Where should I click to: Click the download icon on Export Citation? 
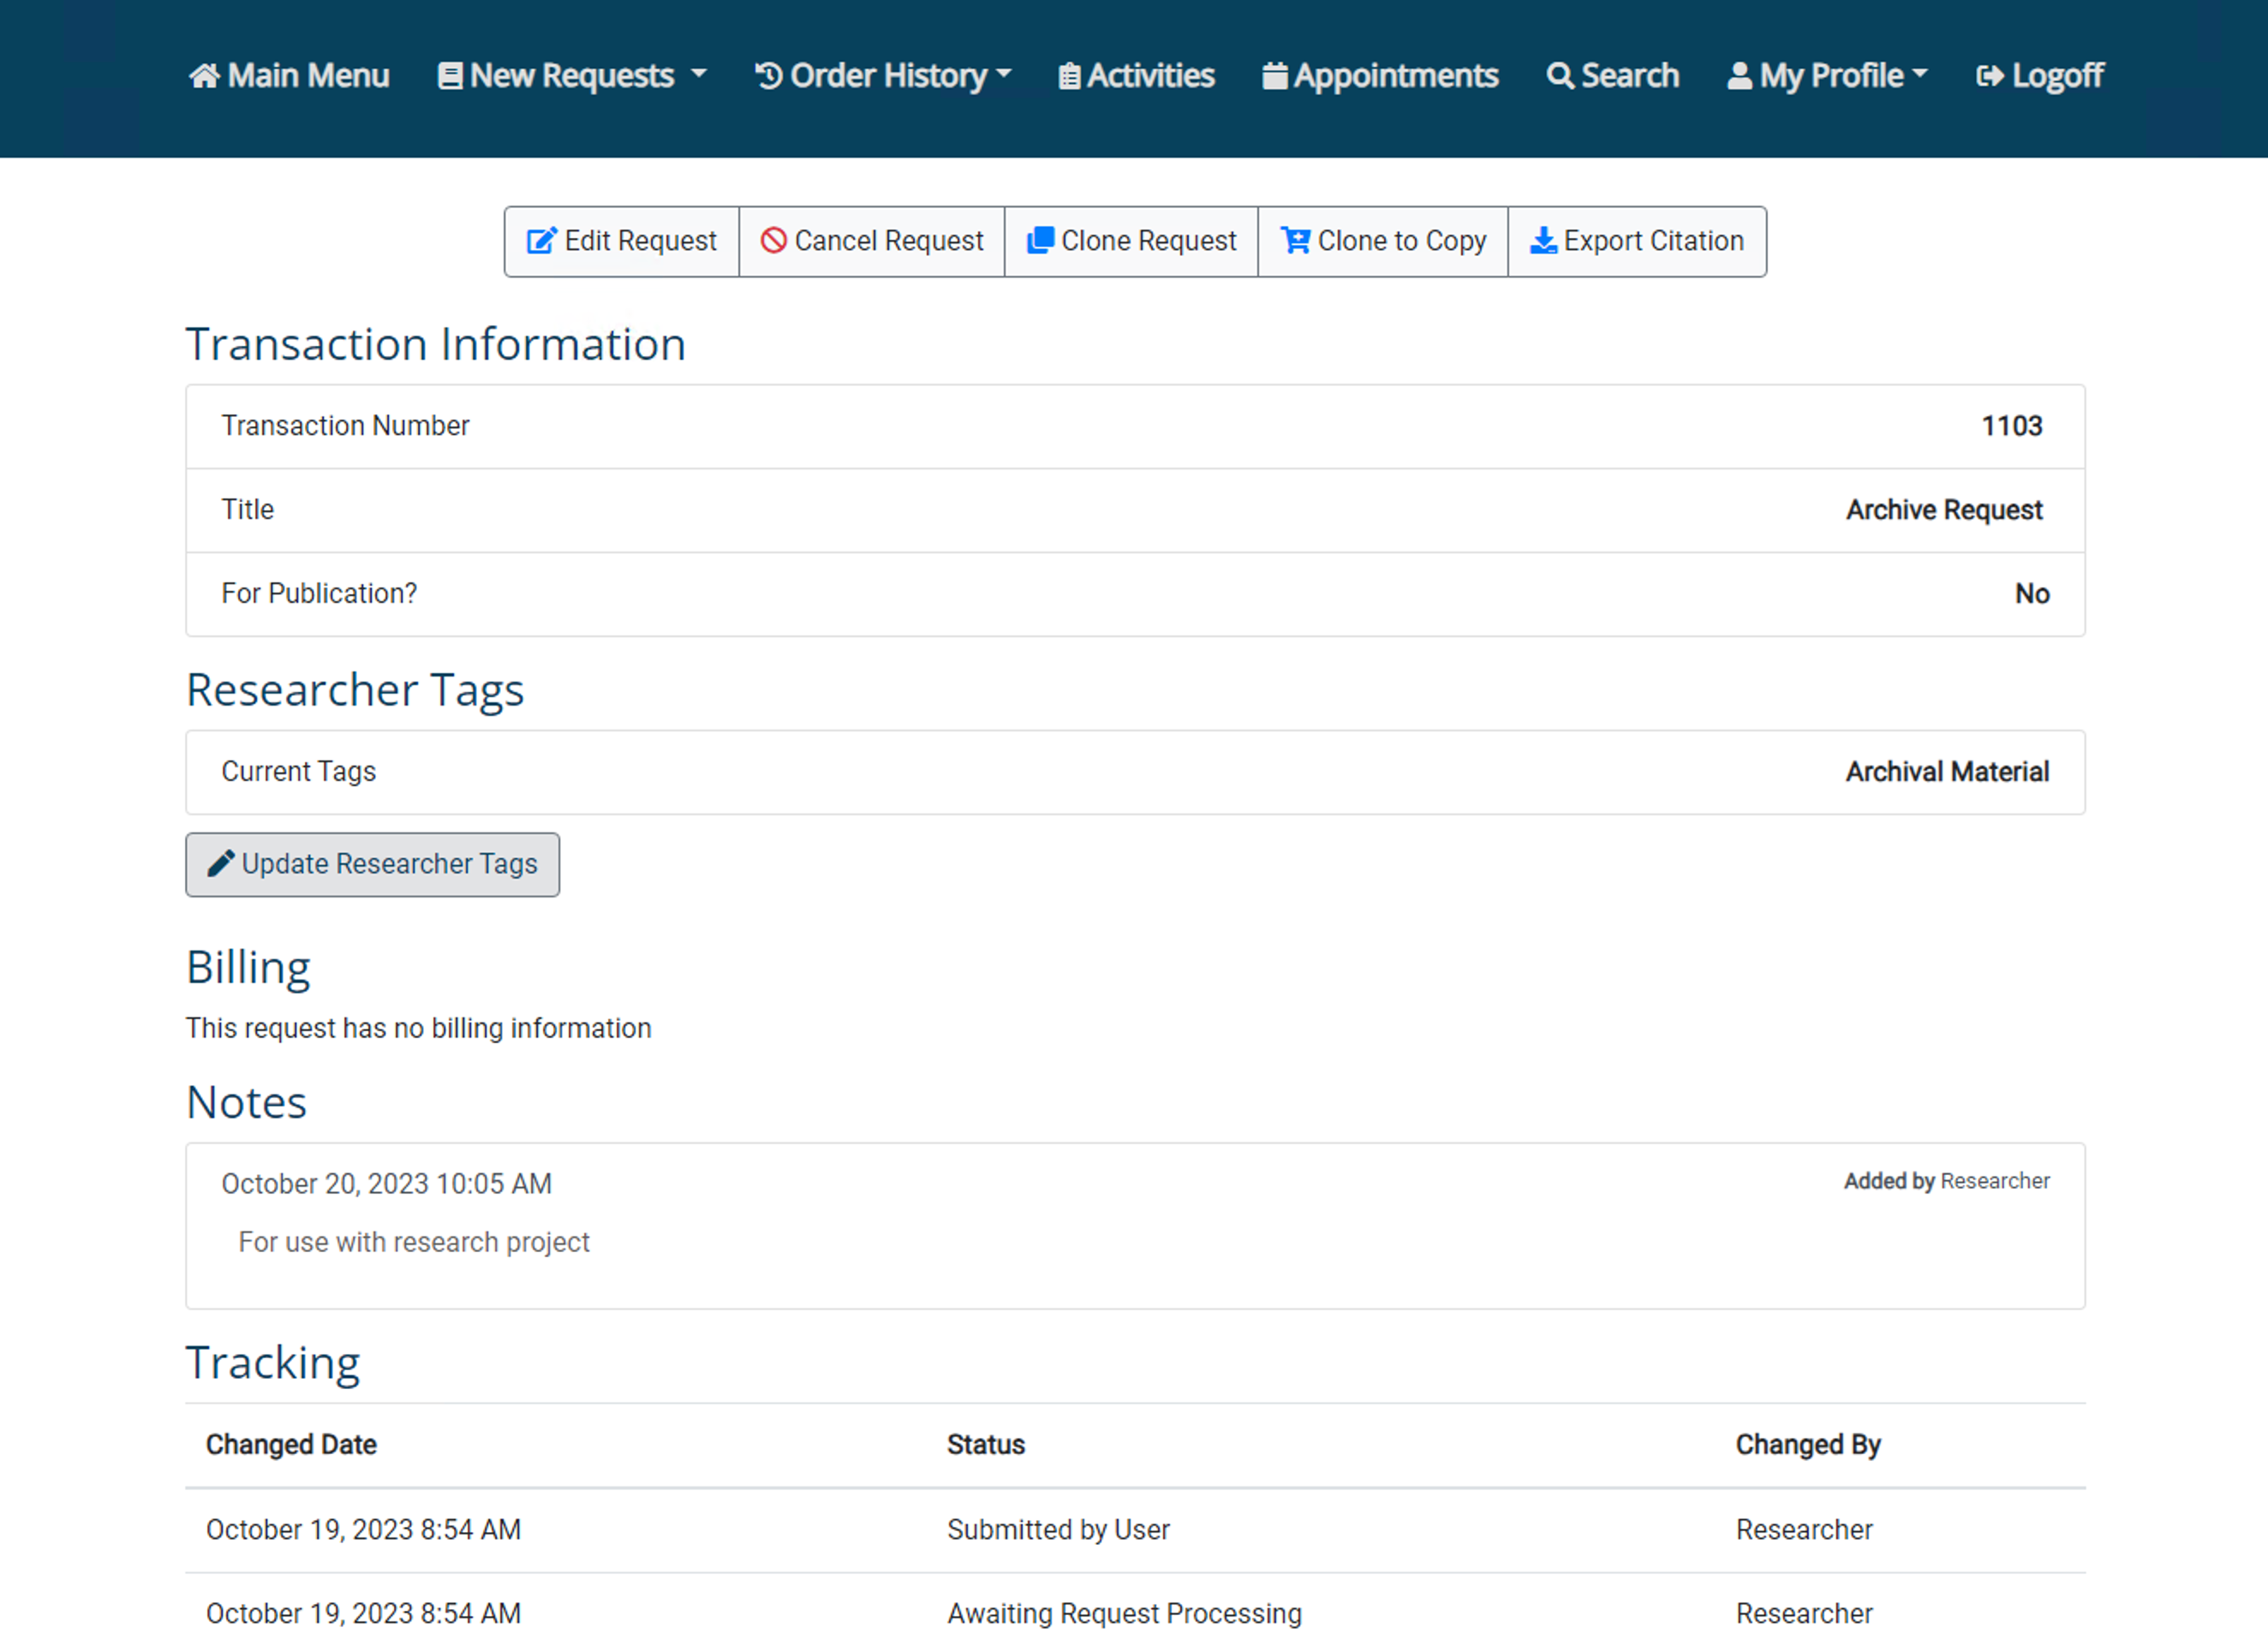1543,240
